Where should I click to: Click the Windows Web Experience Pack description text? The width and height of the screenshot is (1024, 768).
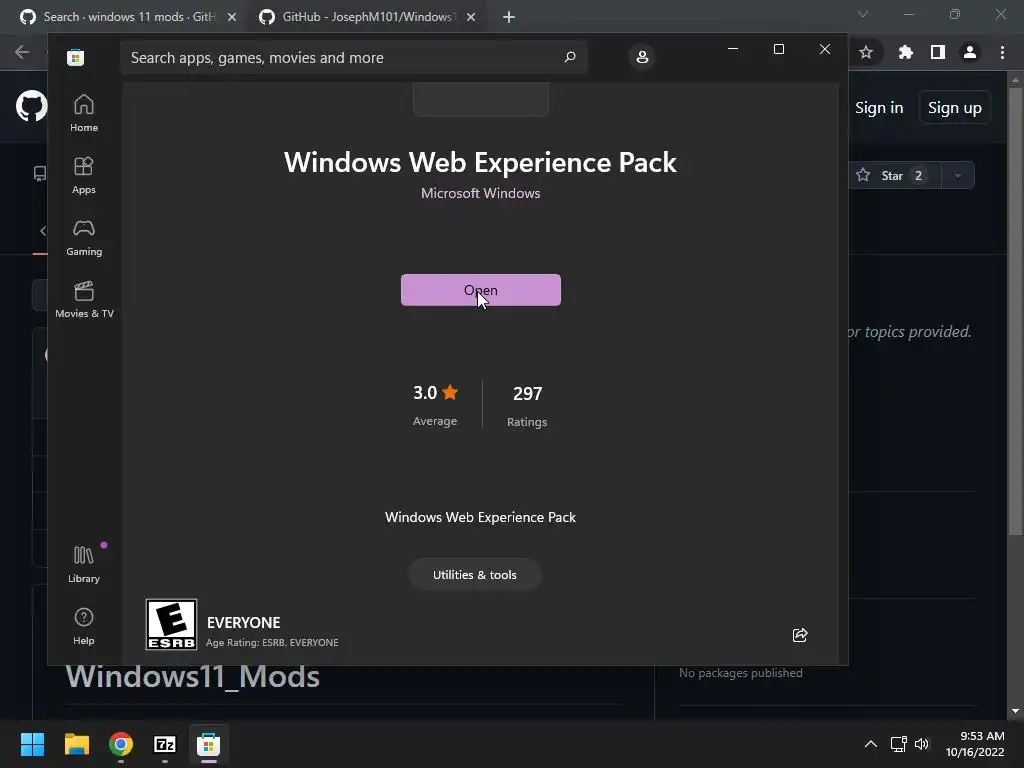click(480, 517)
